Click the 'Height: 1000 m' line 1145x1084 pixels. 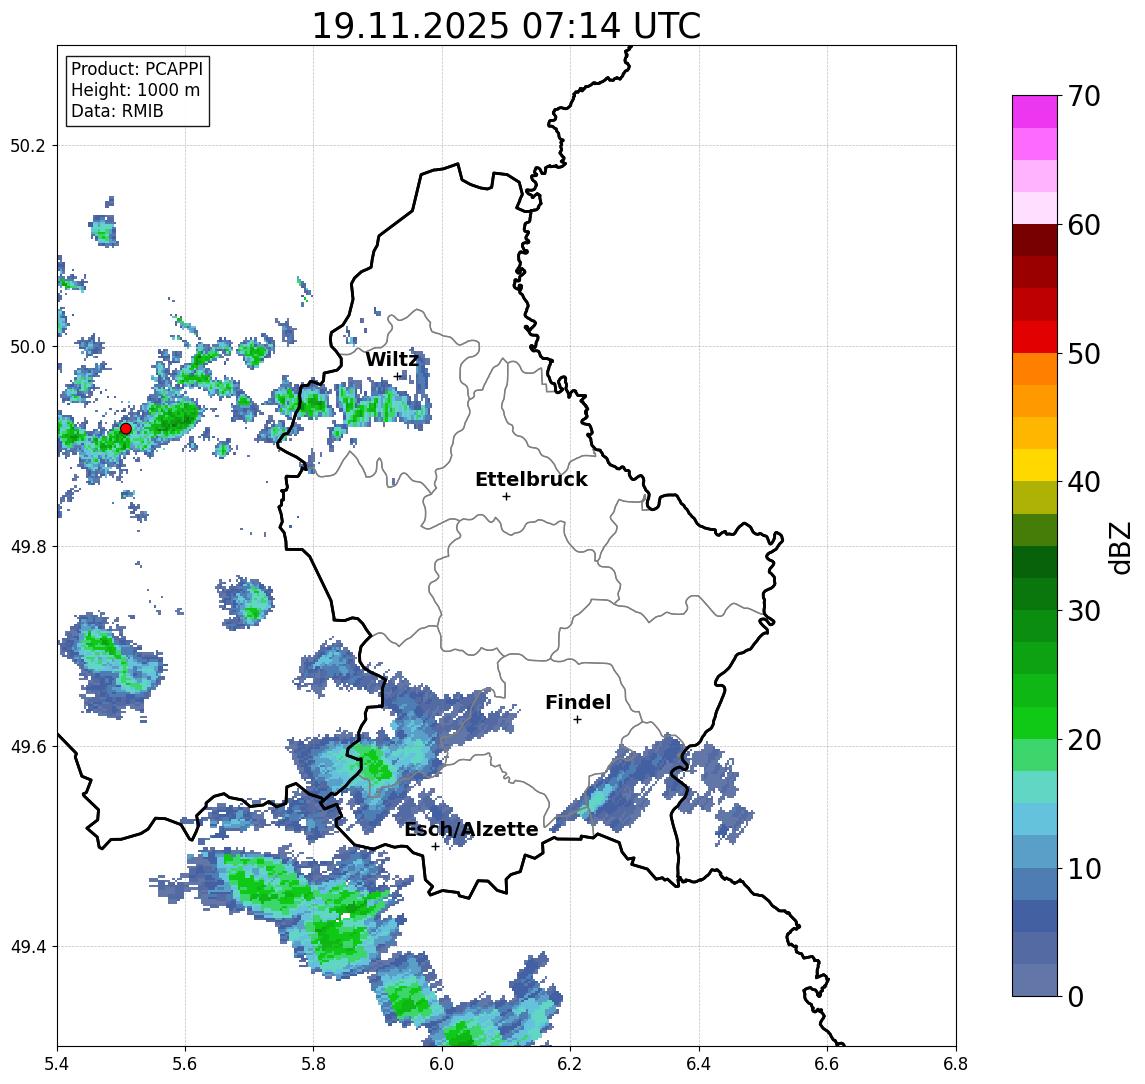(x=135, y=90)
